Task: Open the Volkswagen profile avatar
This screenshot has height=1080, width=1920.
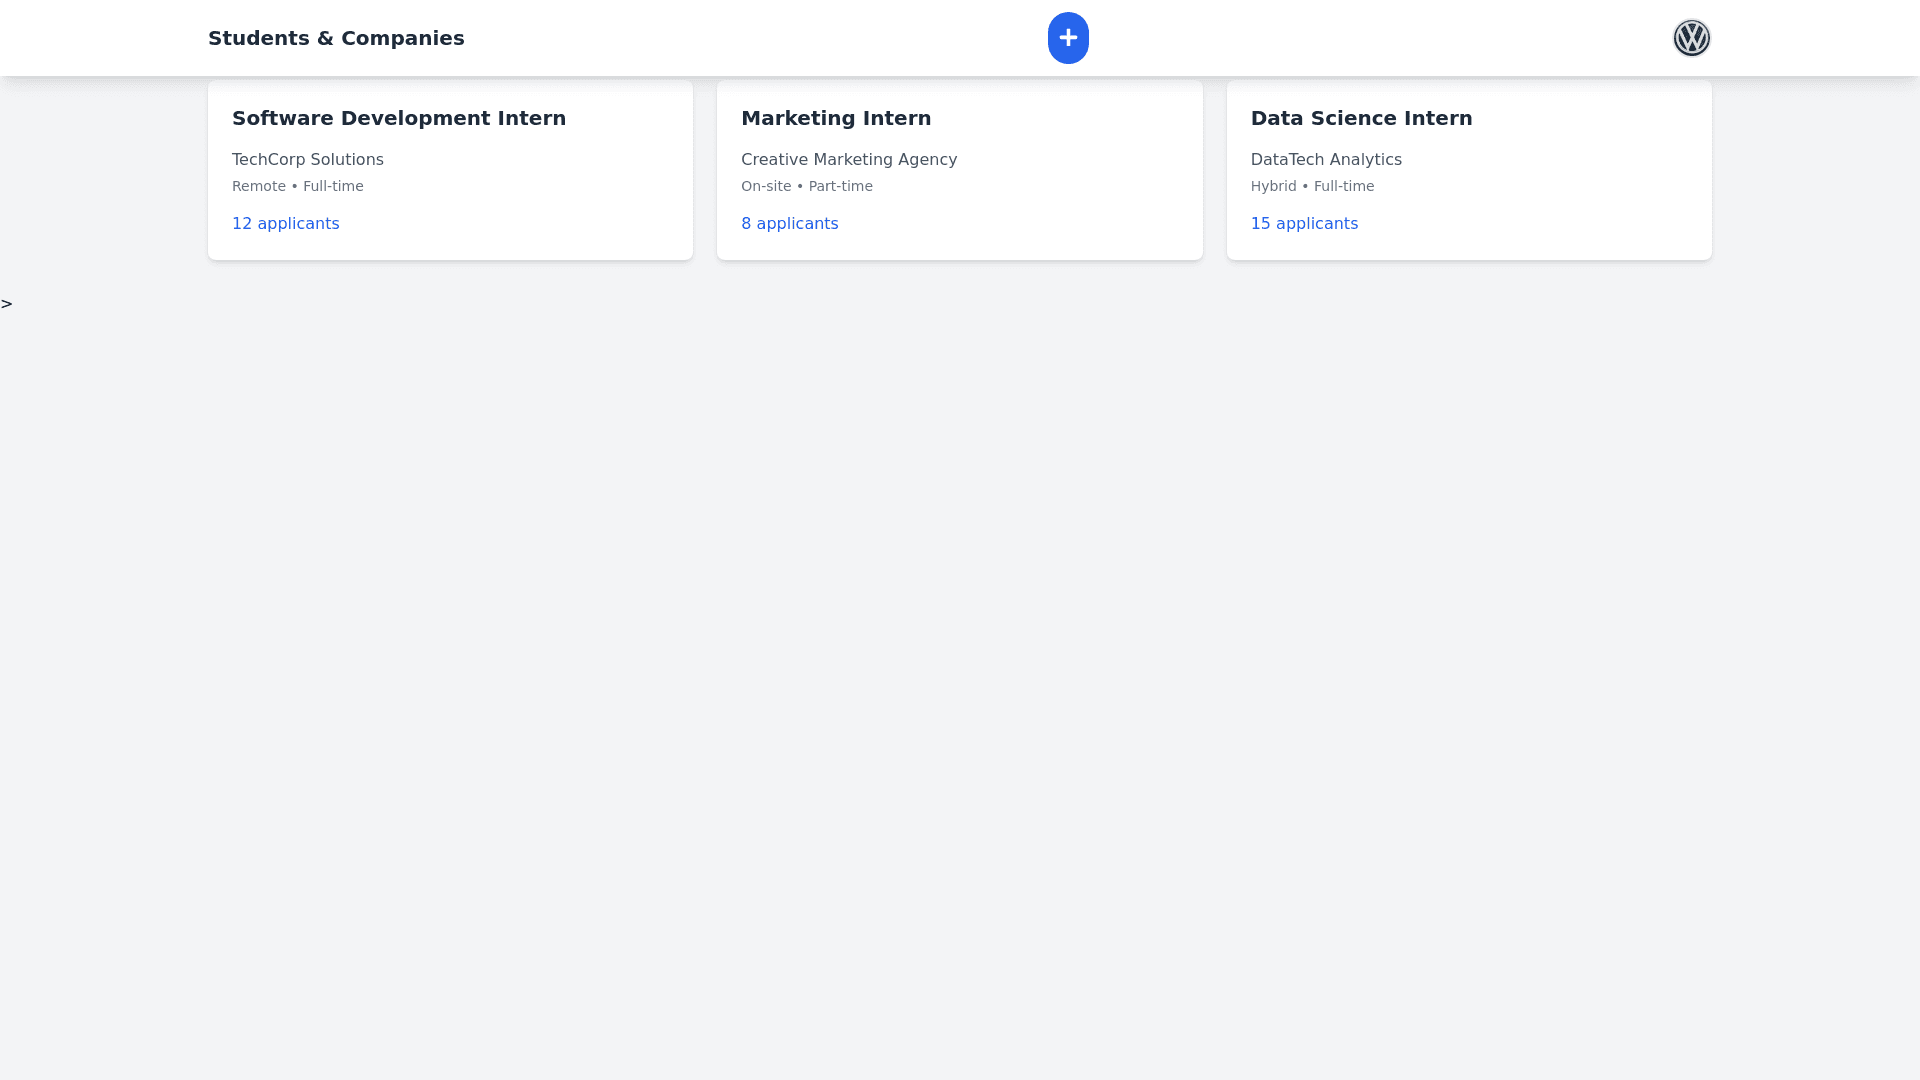Action: 1691,38
